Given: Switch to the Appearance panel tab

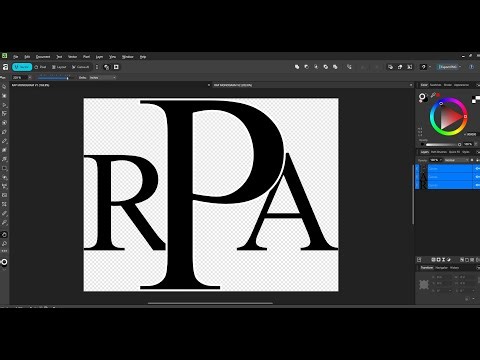Looking at the screenshot, I should point(461,85).
